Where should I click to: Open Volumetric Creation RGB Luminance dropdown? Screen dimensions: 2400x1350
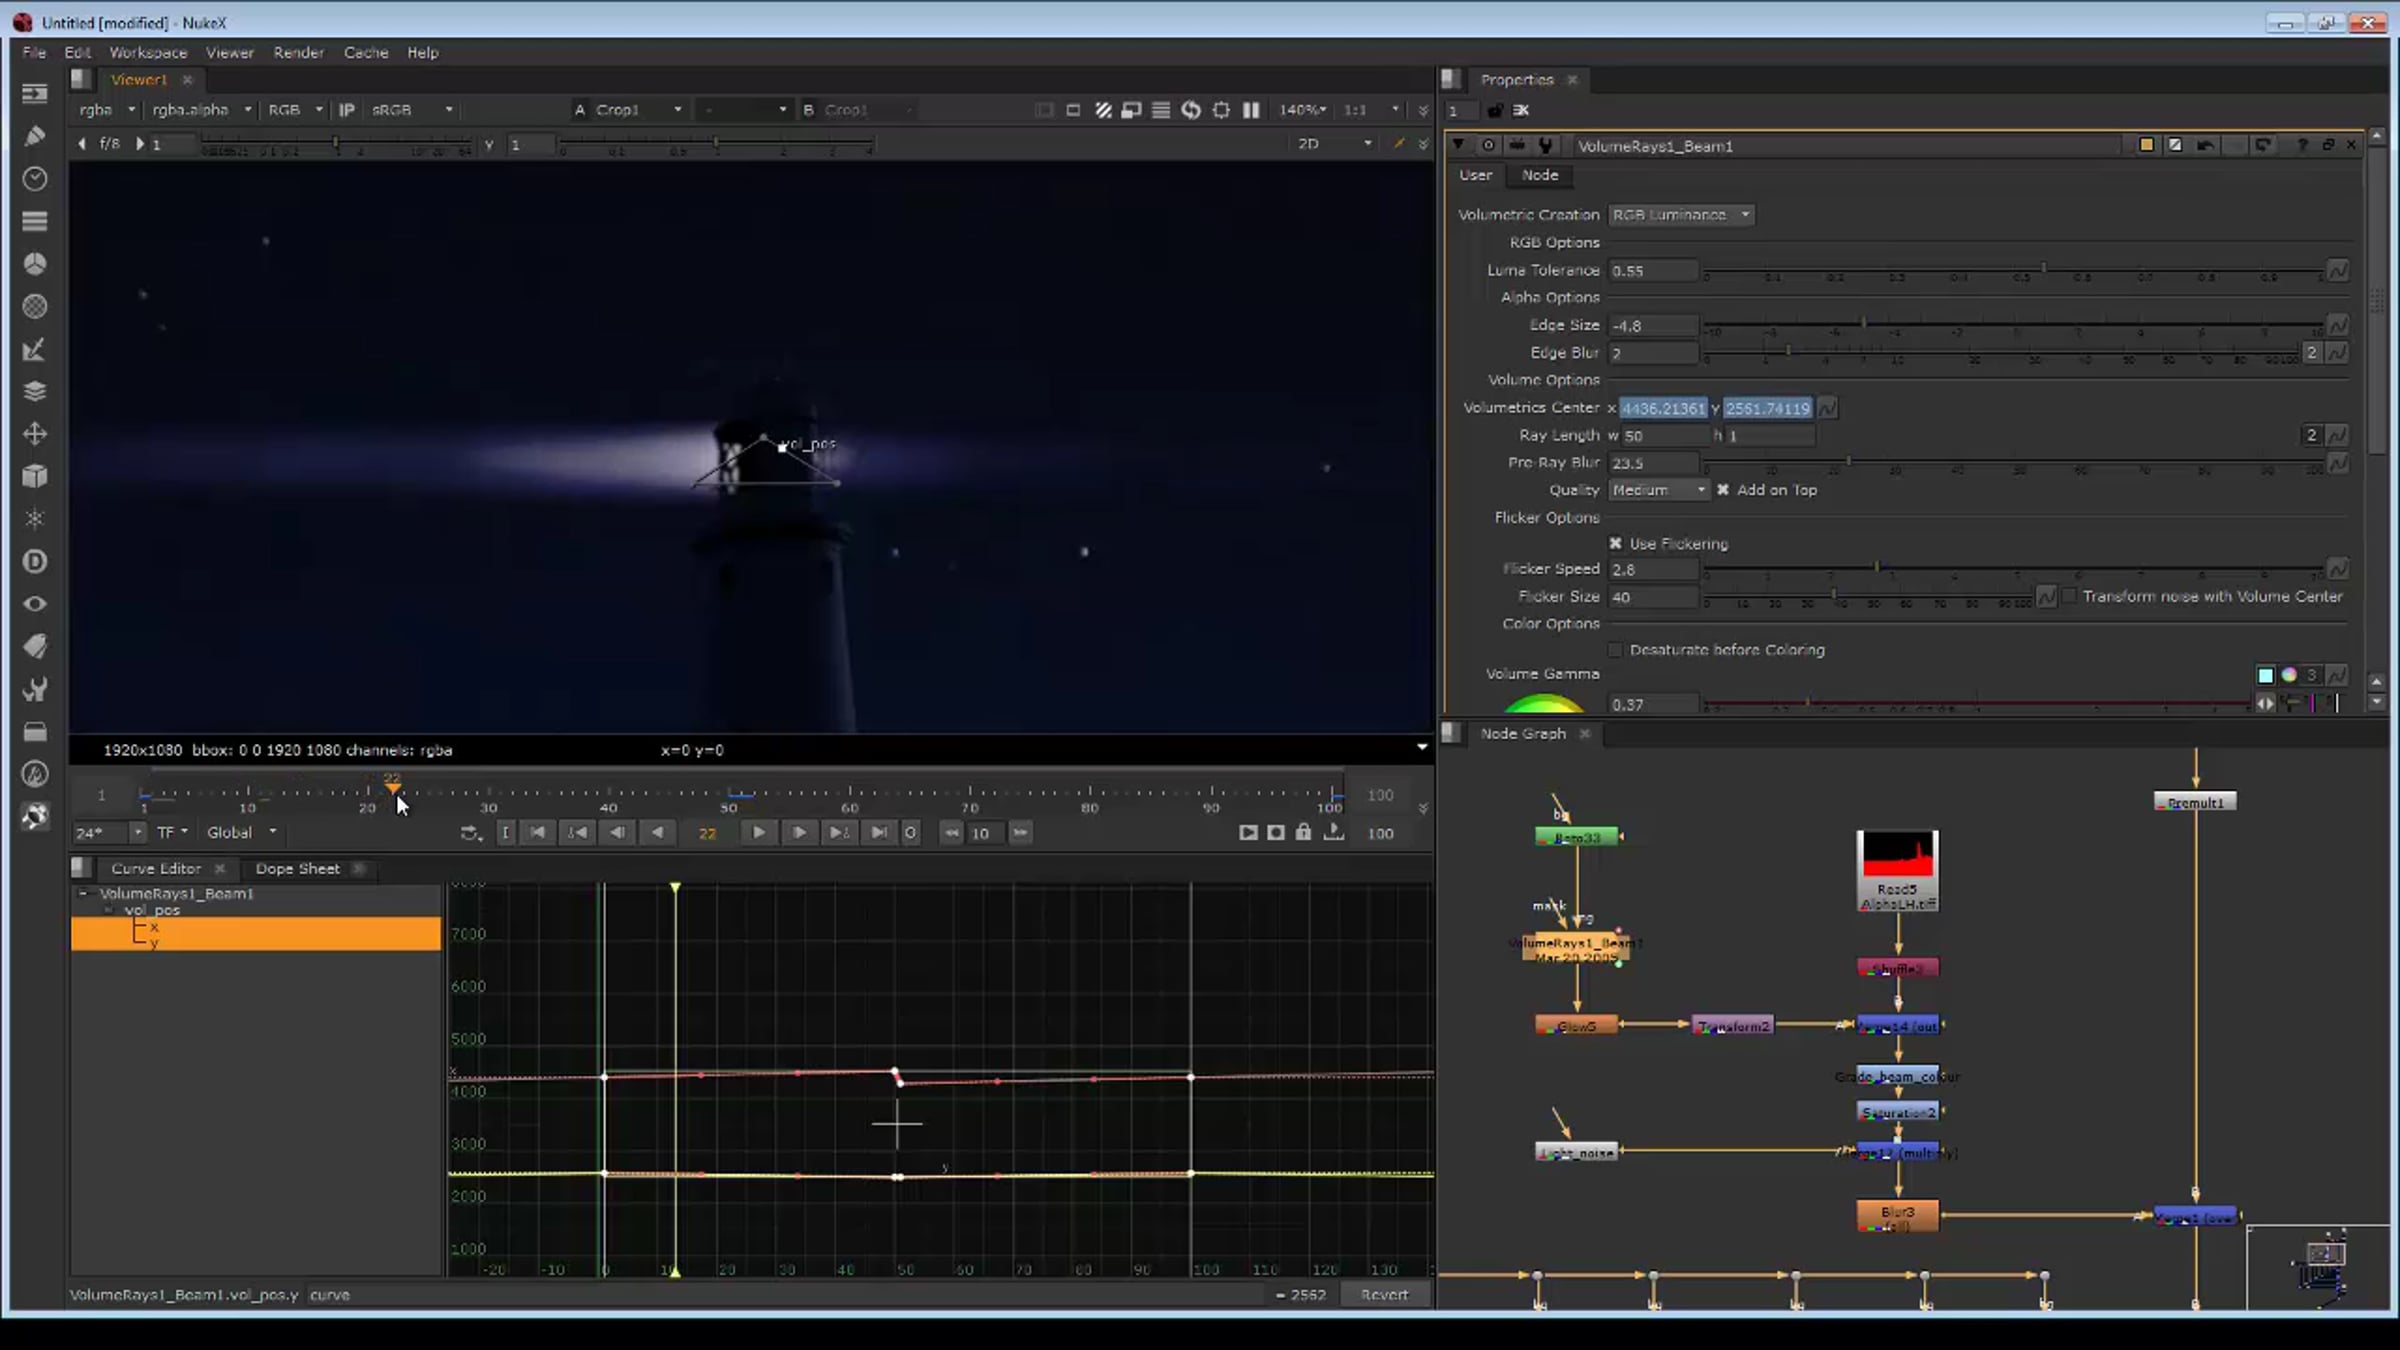[x=1680, y=215]
